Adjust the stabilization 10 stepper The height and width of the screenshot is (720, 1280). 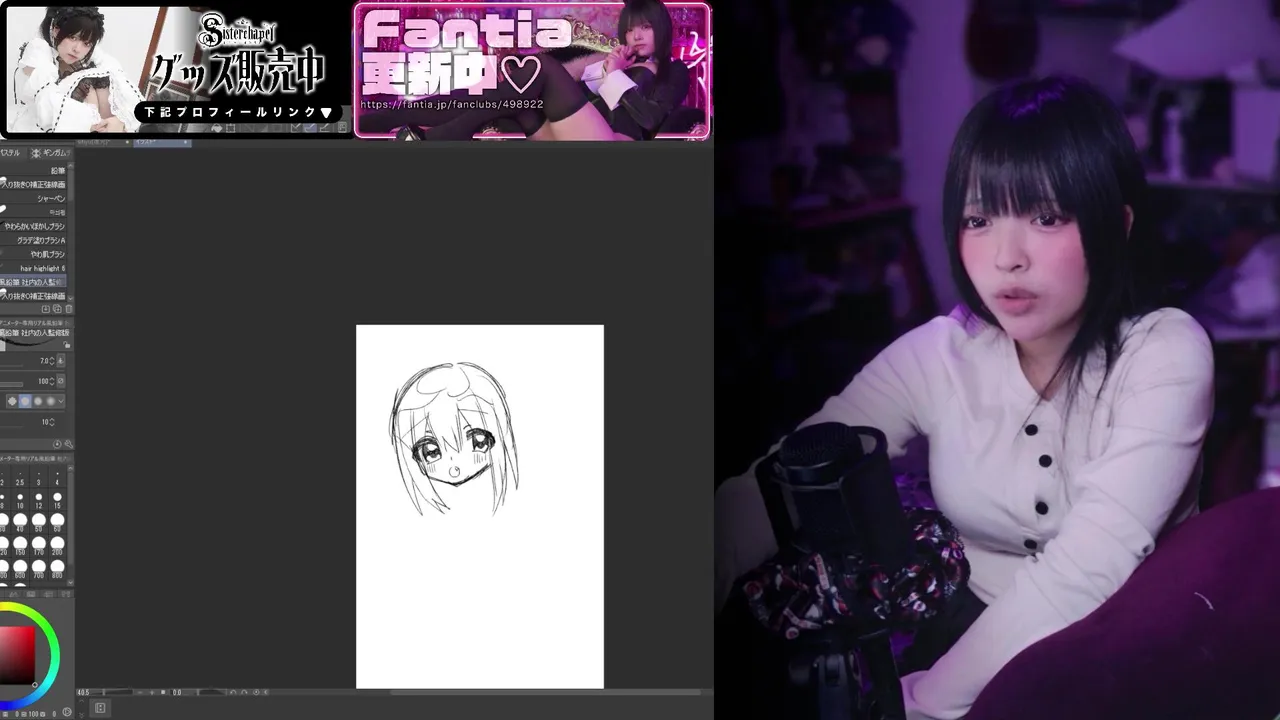tap(52, 422)
